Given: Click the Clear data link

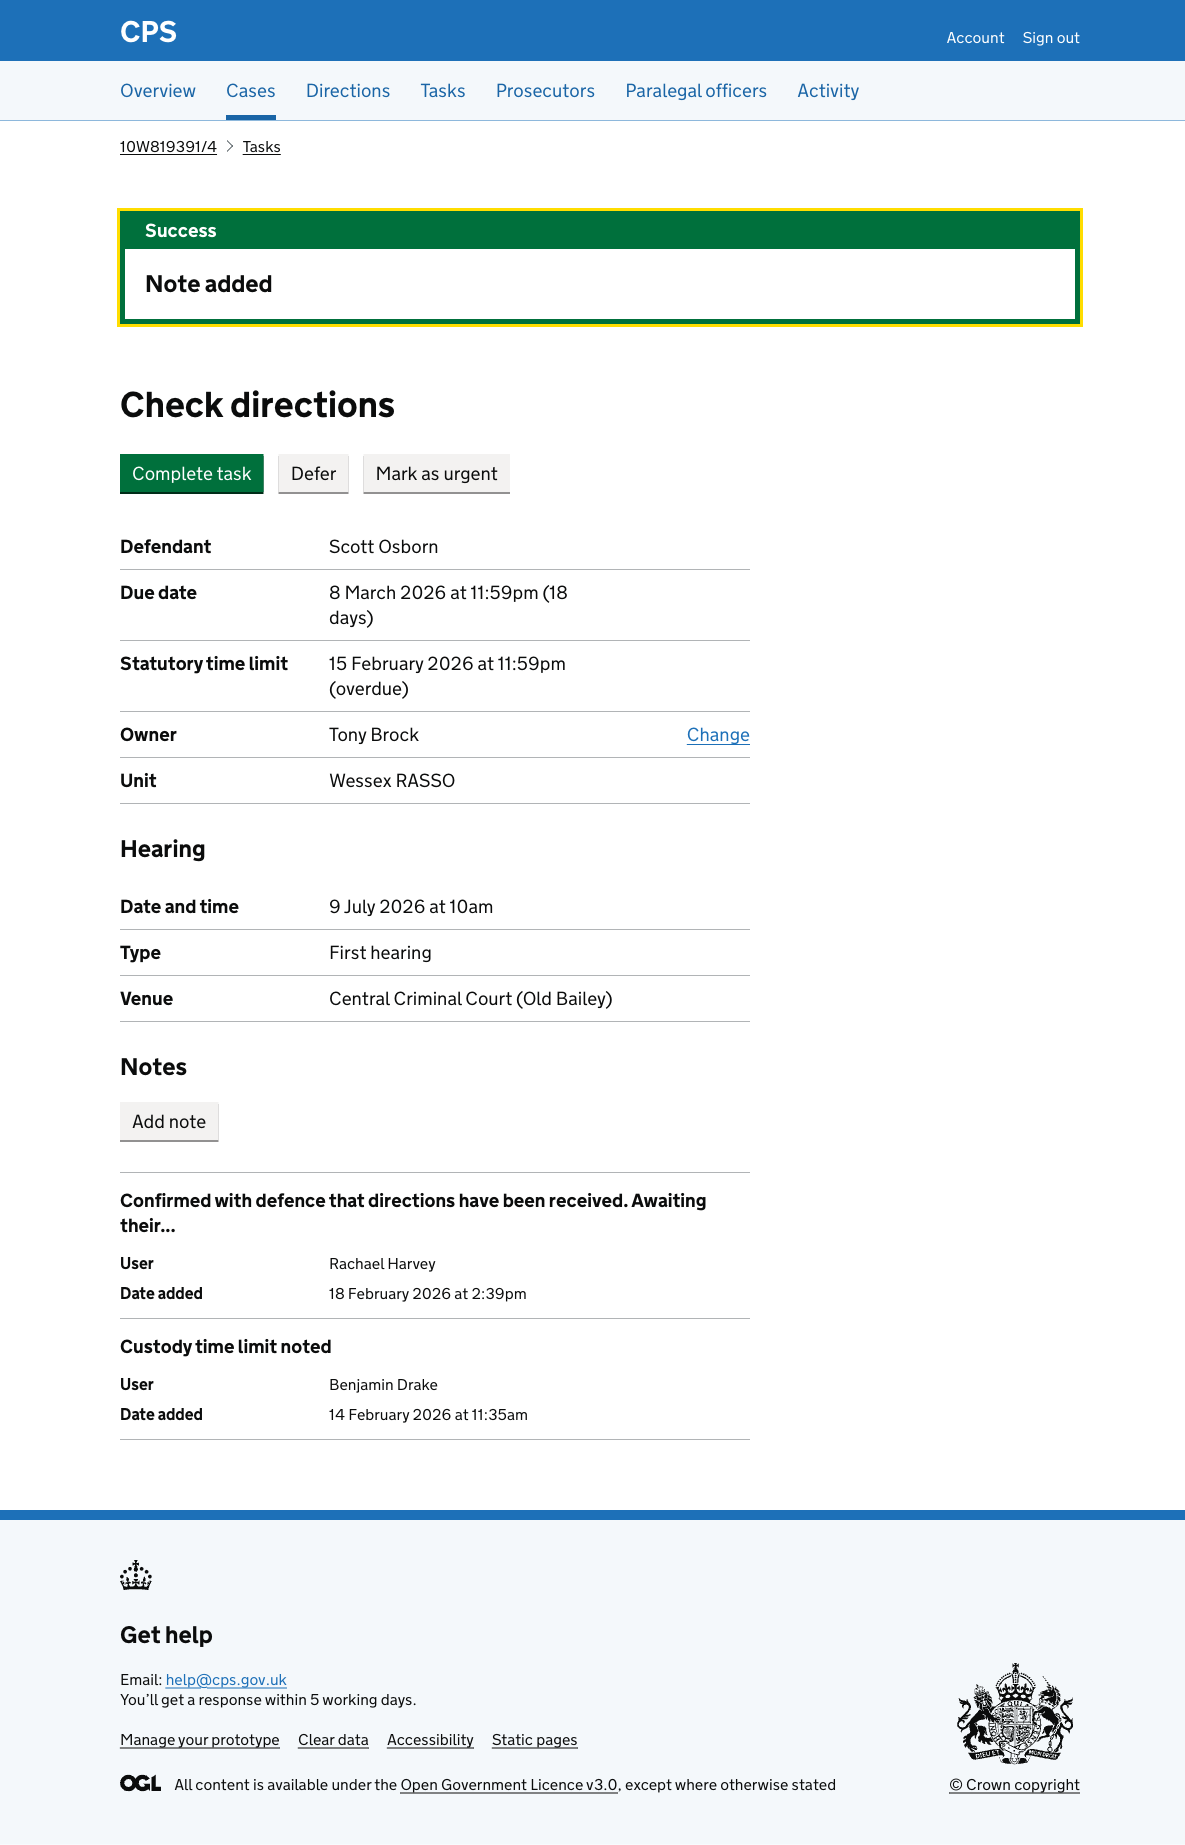Looking at the screenshot, I should (x=333, y=1740).
